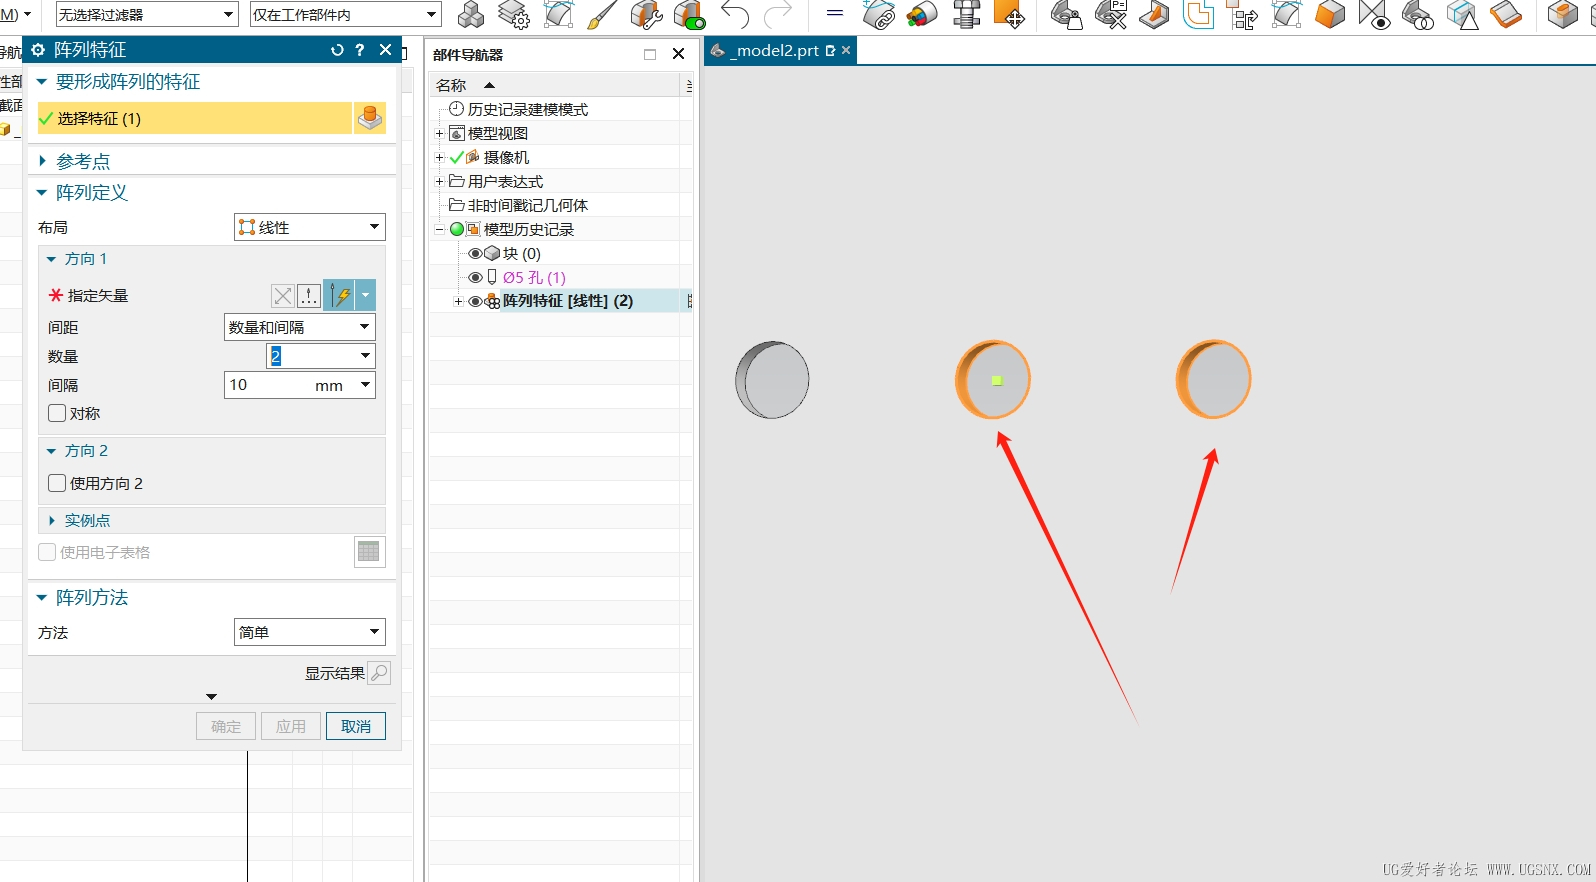Open the 仅在工作部件内 scope dropdown

(x=346, y=15)
